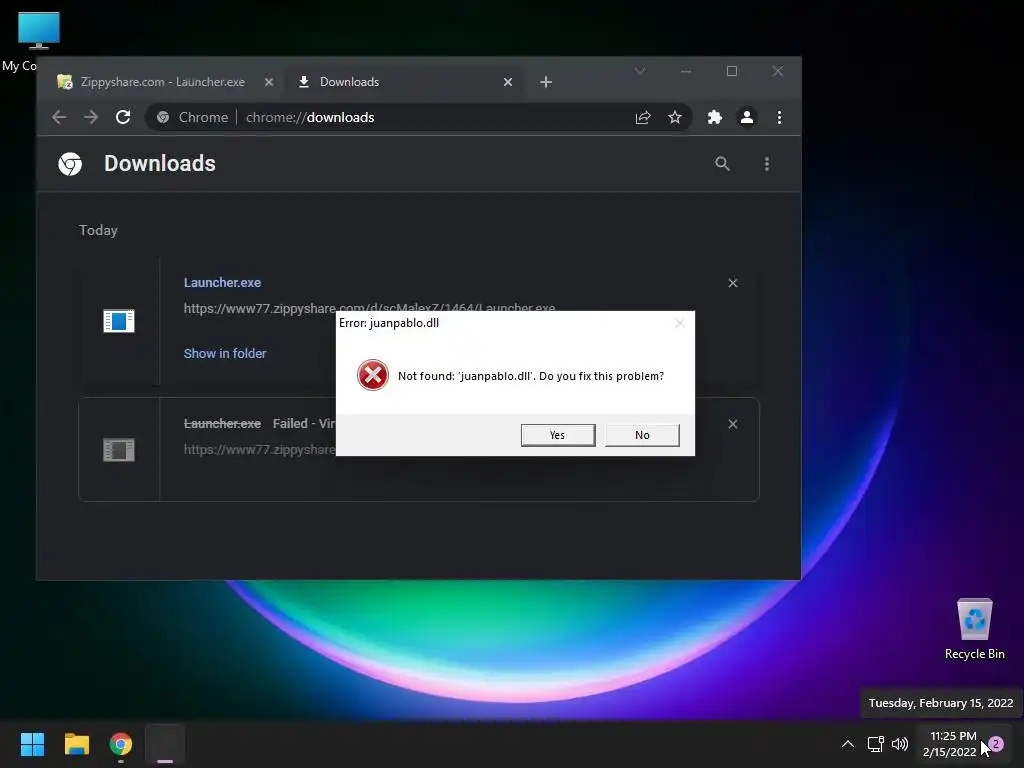Minimize the Chrome window
1024x768 pixels.
point(686,71)
